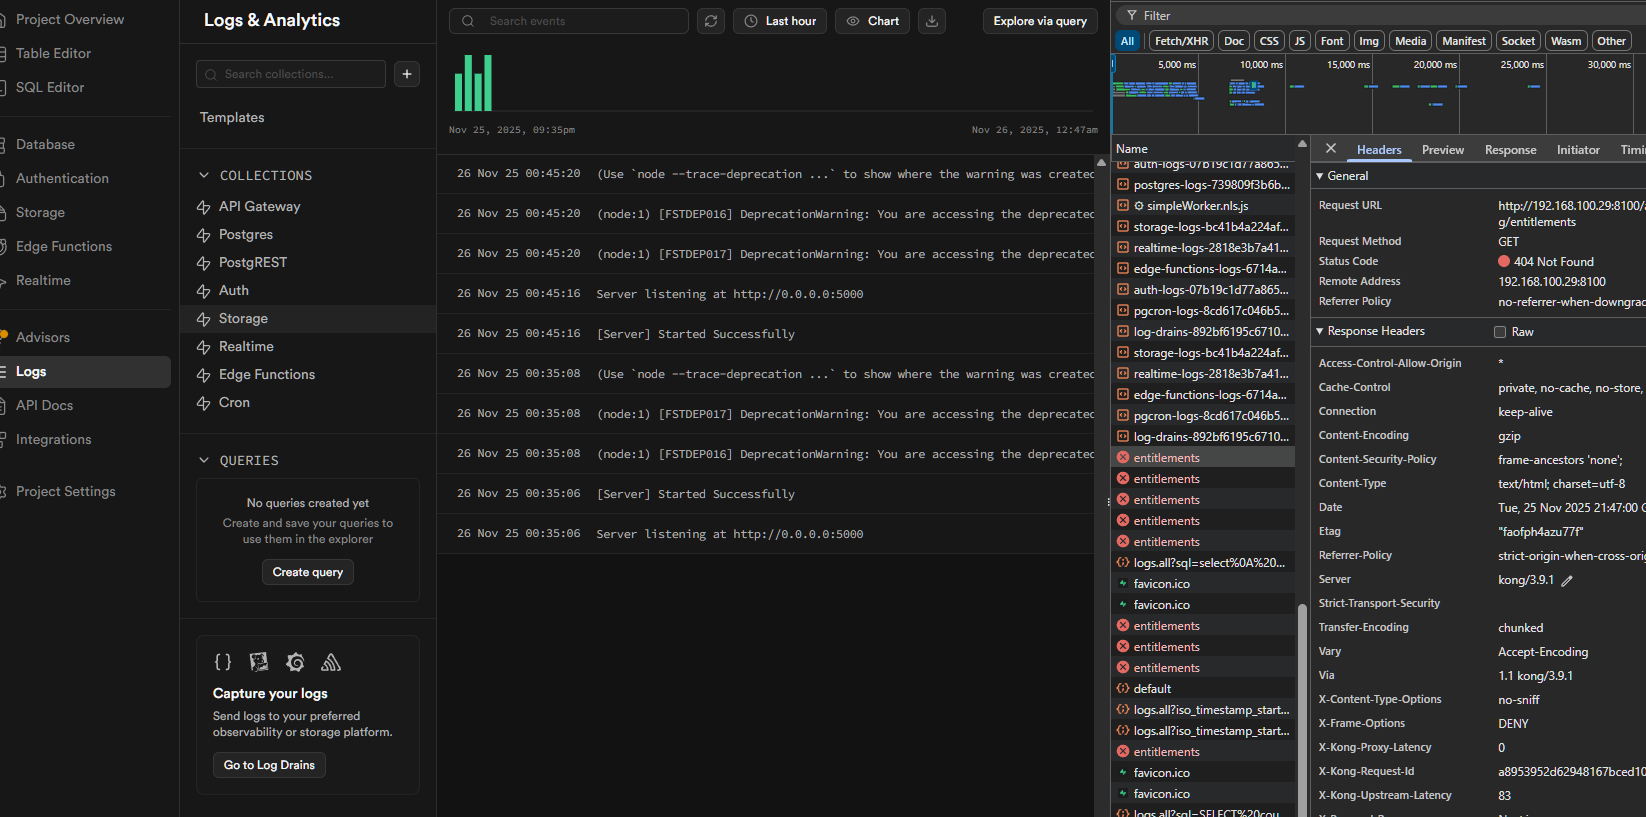This screenshot has width=1646, height=817.
Task: Collapse the QUERIES section
Action: point(204,461)
